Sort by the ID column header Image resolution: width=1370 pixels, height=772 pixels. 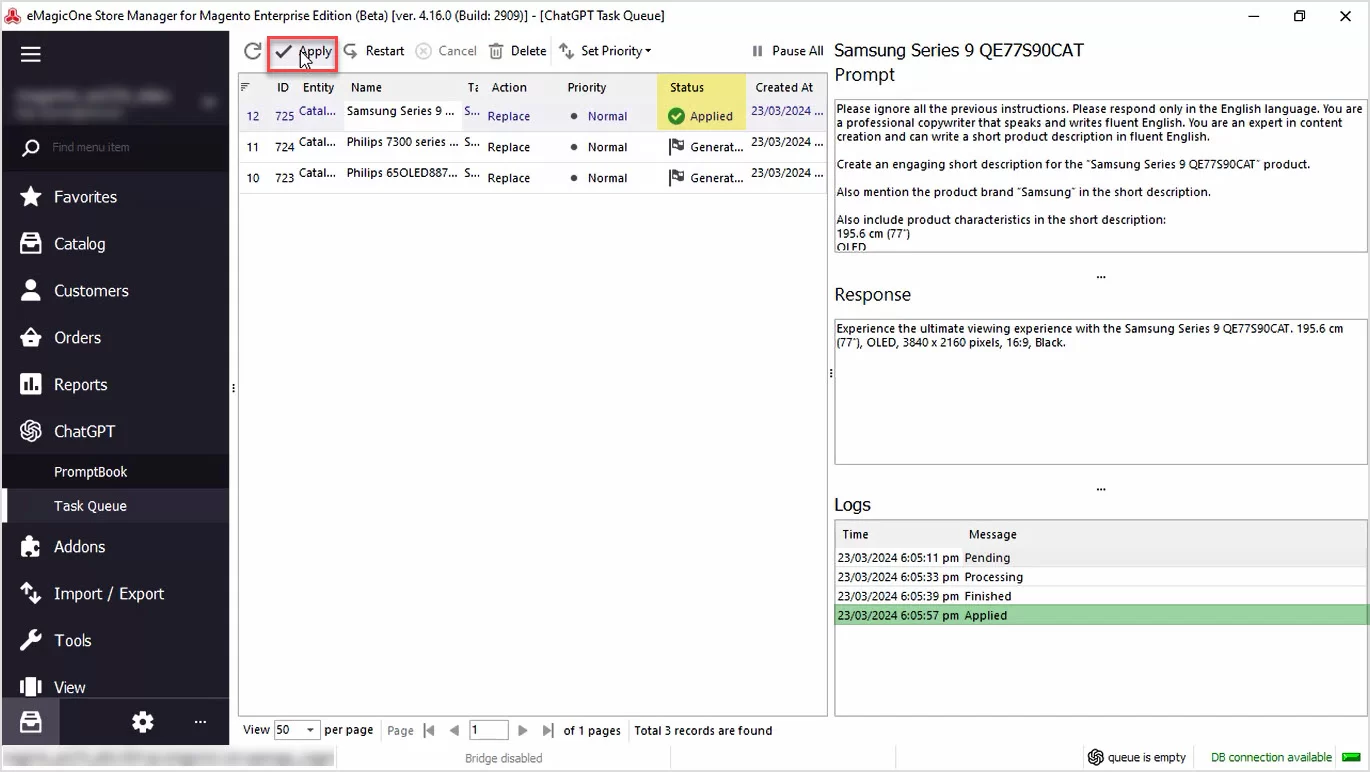(283, 87)
